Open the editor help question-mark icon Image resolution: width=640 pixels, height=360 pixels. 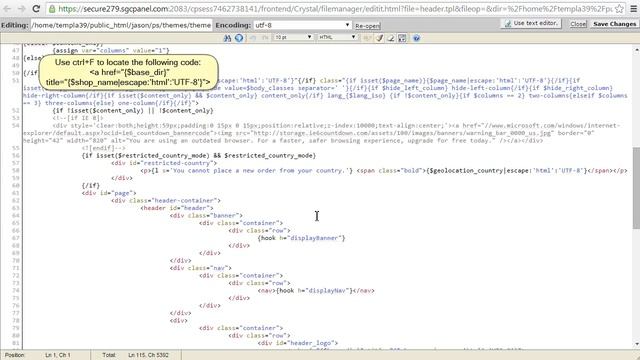click(416, 38)
